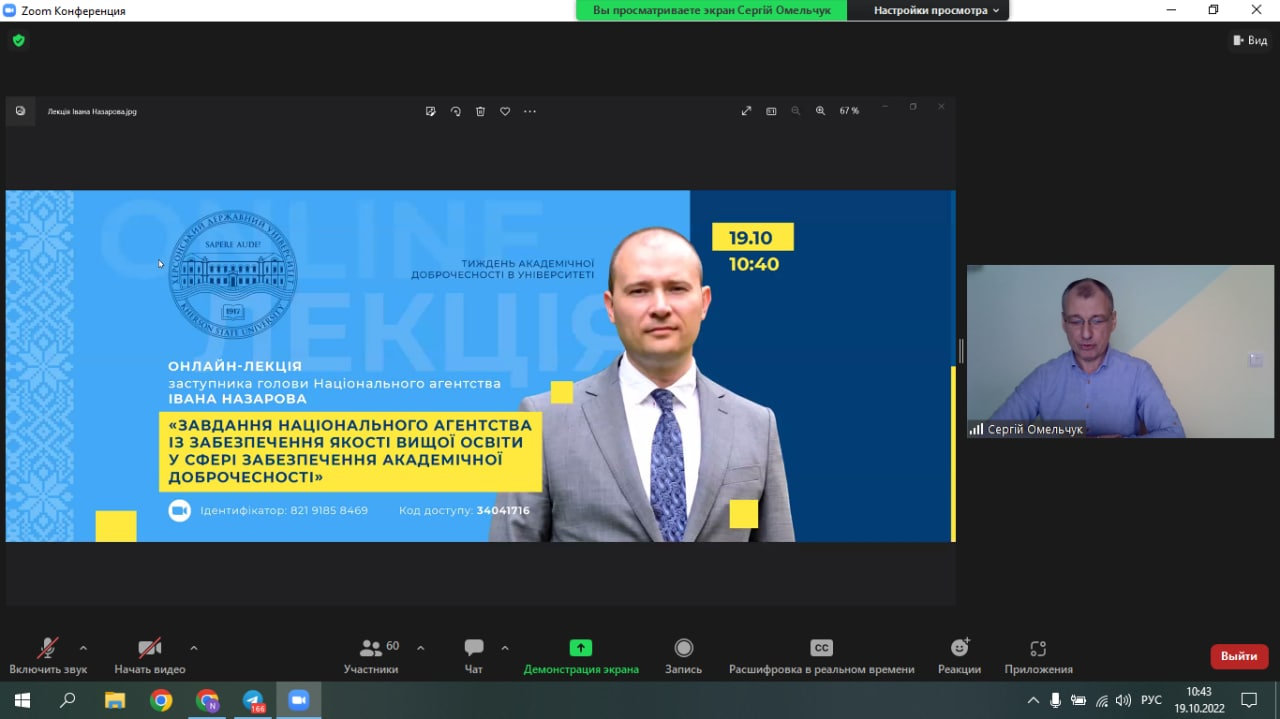Viewport: 1280px width, 719px height.
Task: Click Zoom icon in taskbar
Action: click(x=298, y=700)
